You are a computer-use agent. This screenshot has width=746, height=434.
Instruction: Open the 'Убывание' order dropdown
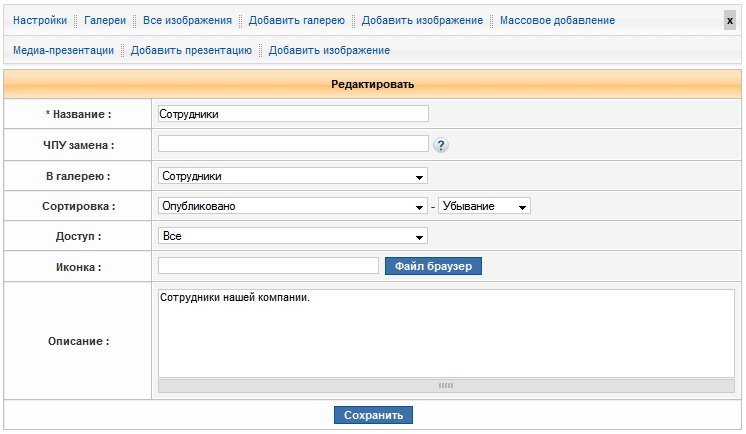(x=484, y=206)
